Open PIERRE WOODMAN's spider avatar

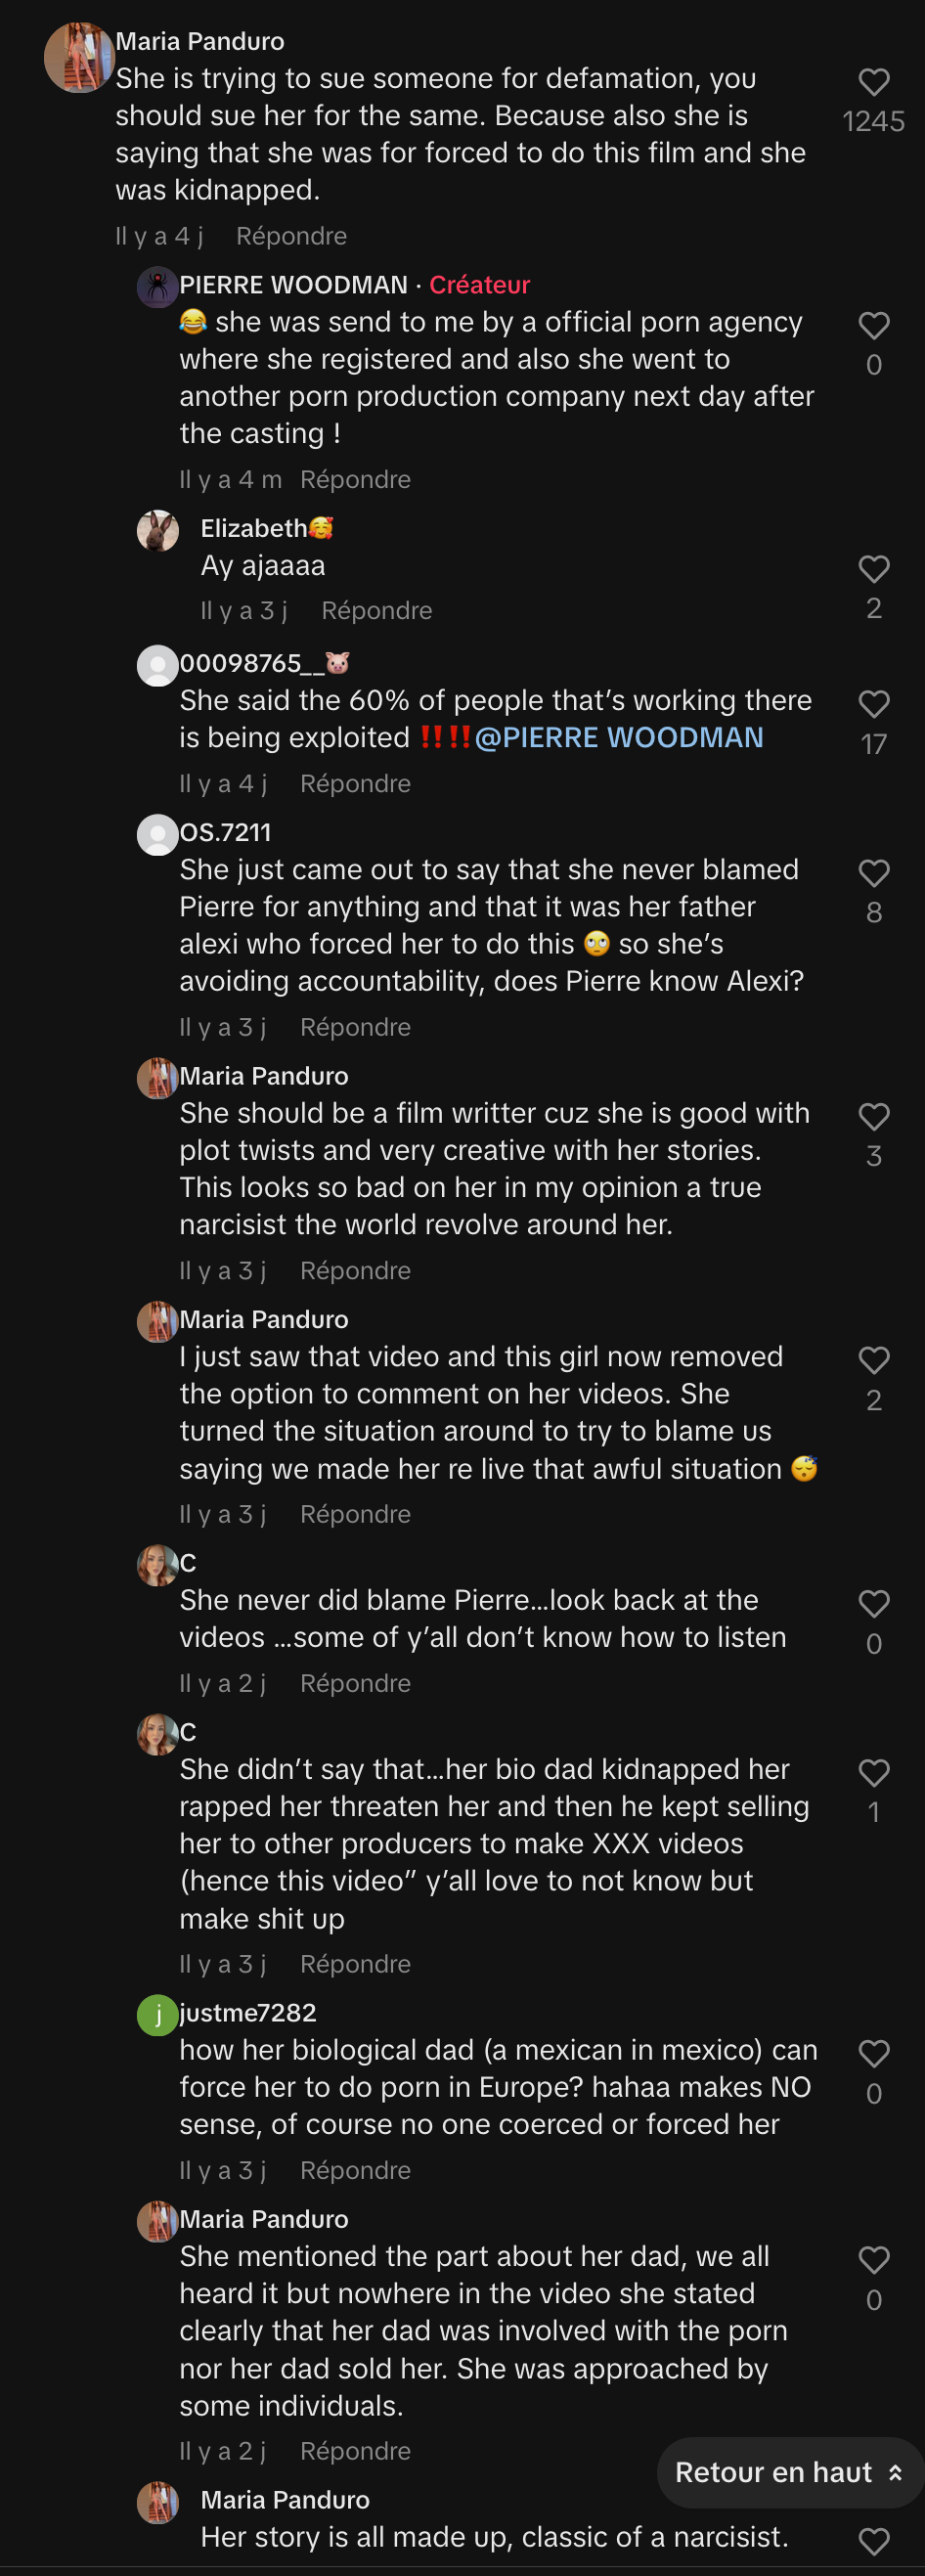point(157,287)
